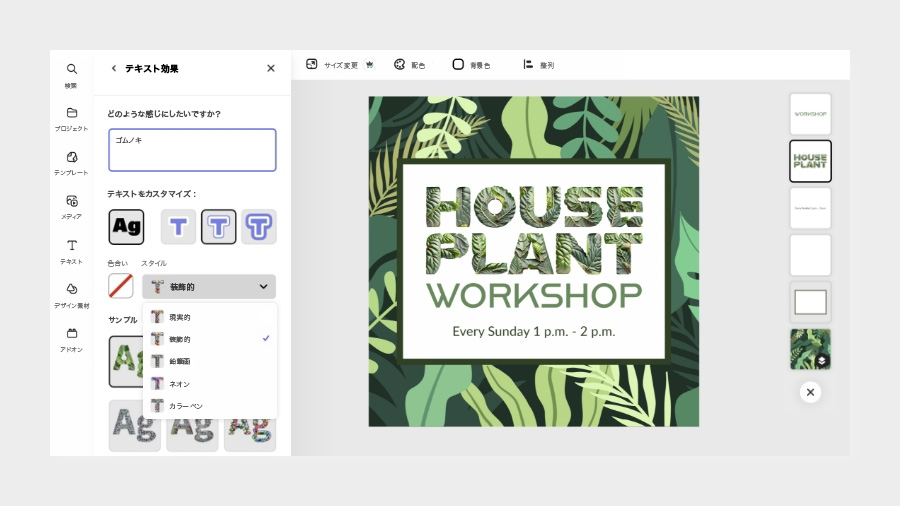
Task: Select the small schedule text layer thumbnail
Action: (x=810, y=208)
